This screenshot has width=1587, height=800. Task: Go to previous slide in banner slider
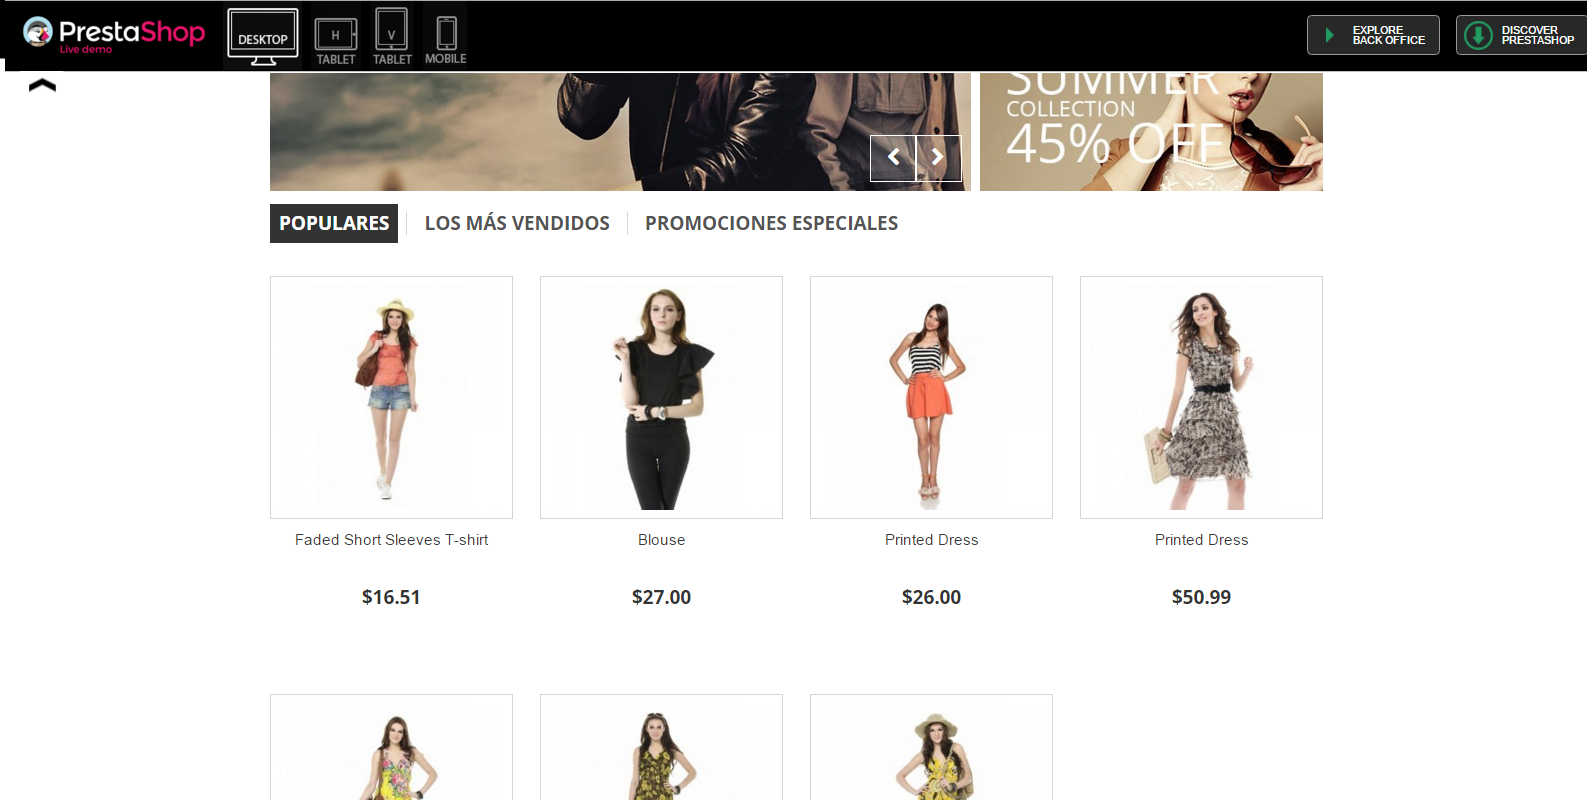(893, 157)
